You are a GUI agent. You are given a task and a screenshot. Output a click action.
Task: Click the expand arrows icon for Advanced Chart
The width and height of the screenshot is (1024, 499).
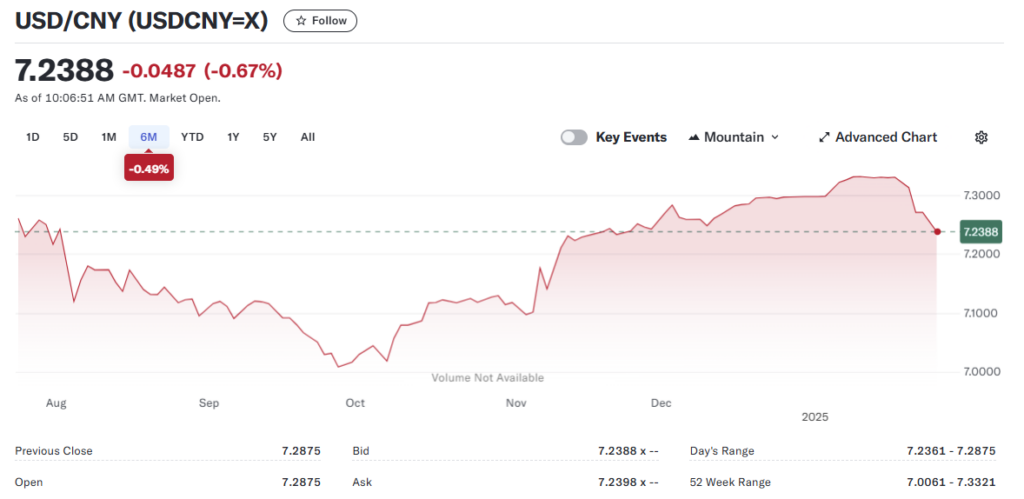pyautogui.click(x=824, y=137)
